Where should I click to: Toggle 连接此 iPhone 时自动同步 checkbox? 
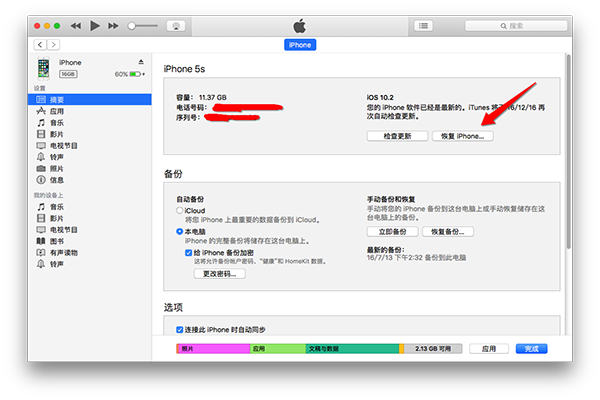pos(179,330)
